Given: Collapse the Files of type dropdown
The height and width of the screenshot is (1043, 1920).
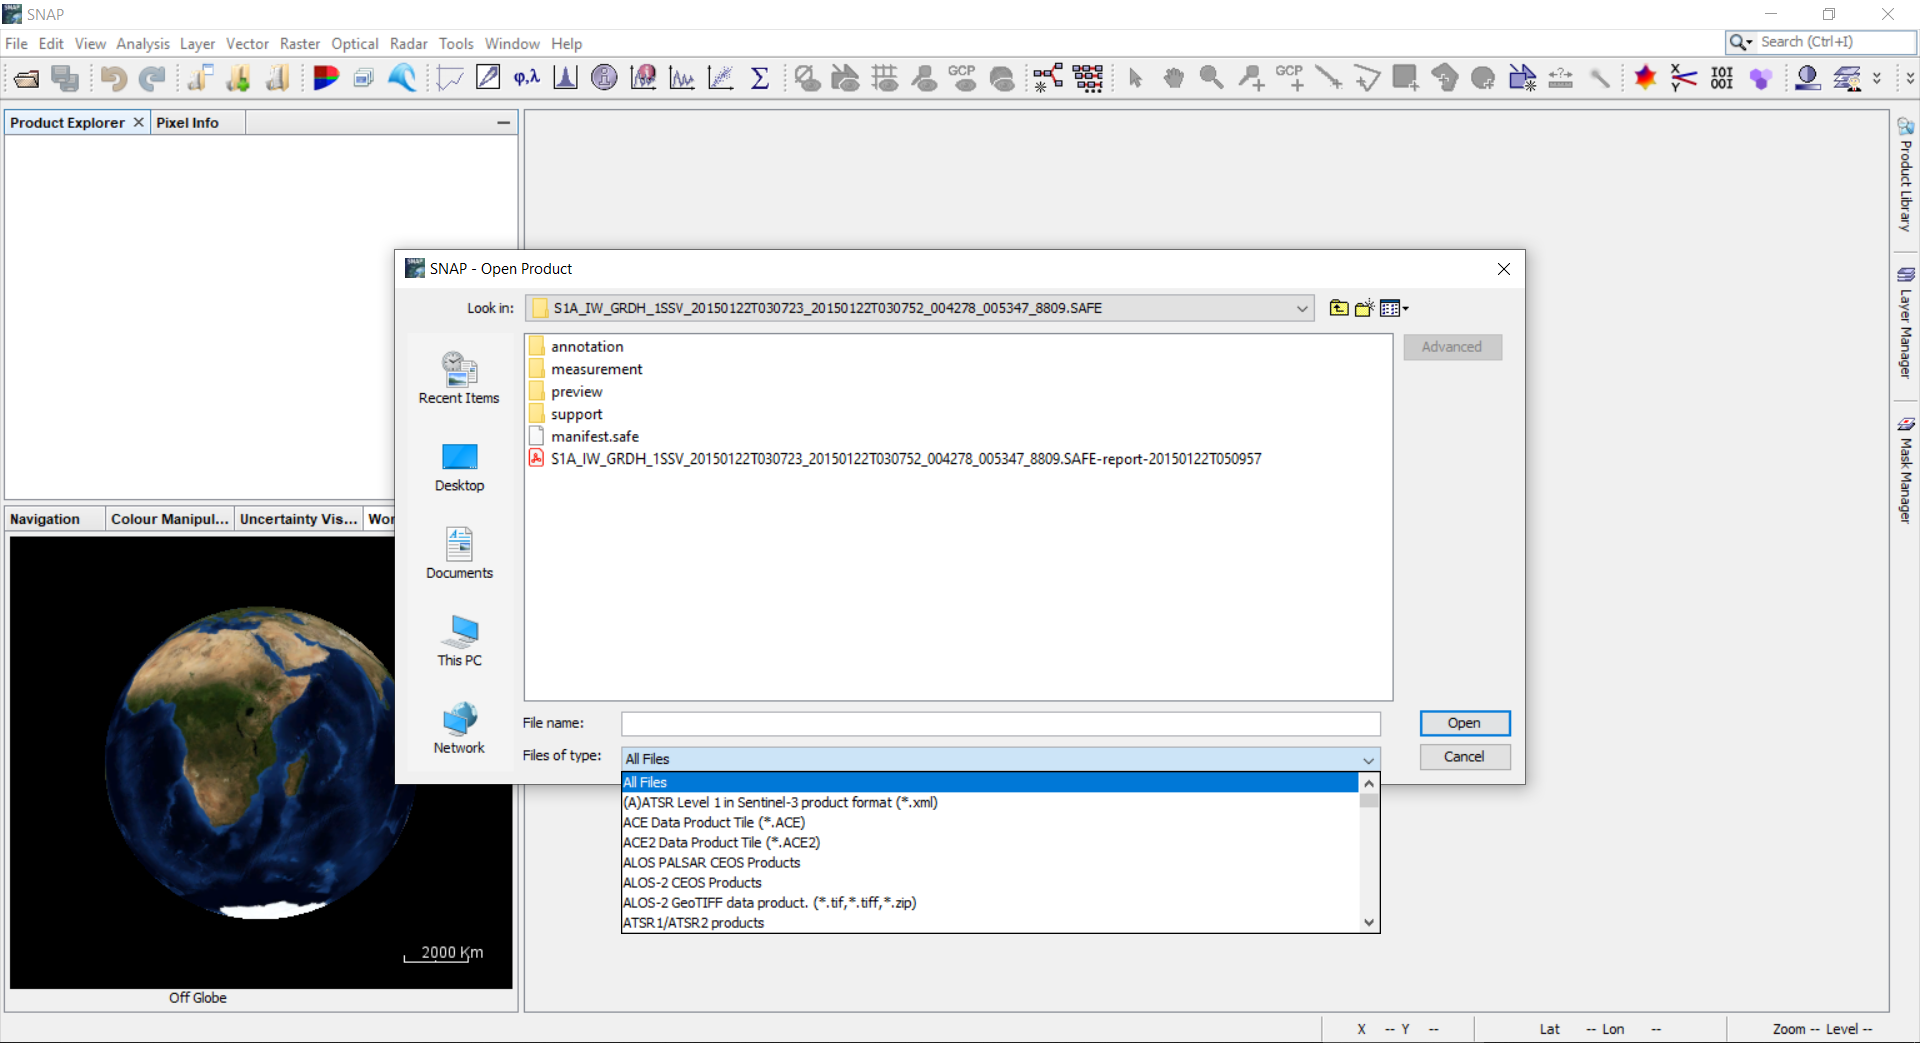Looking at the screenshot, I should (1368, 760).
